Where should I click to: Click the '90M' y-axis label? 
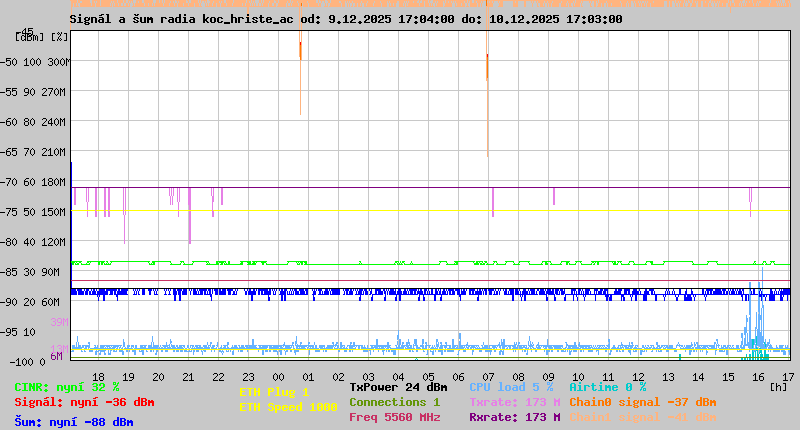click(51, 272)
